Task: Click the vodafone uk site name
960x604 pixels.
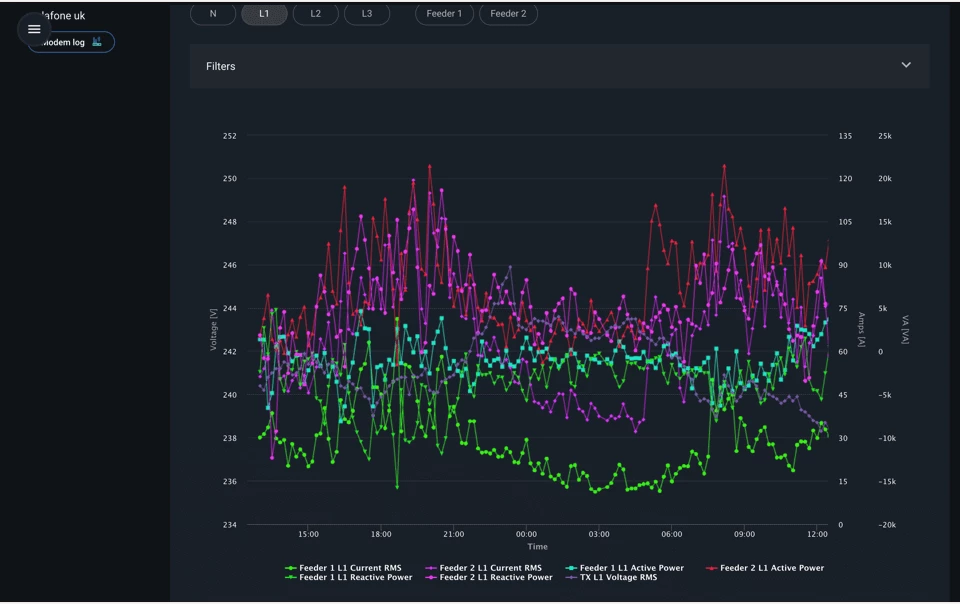Action: pos(66,16)
